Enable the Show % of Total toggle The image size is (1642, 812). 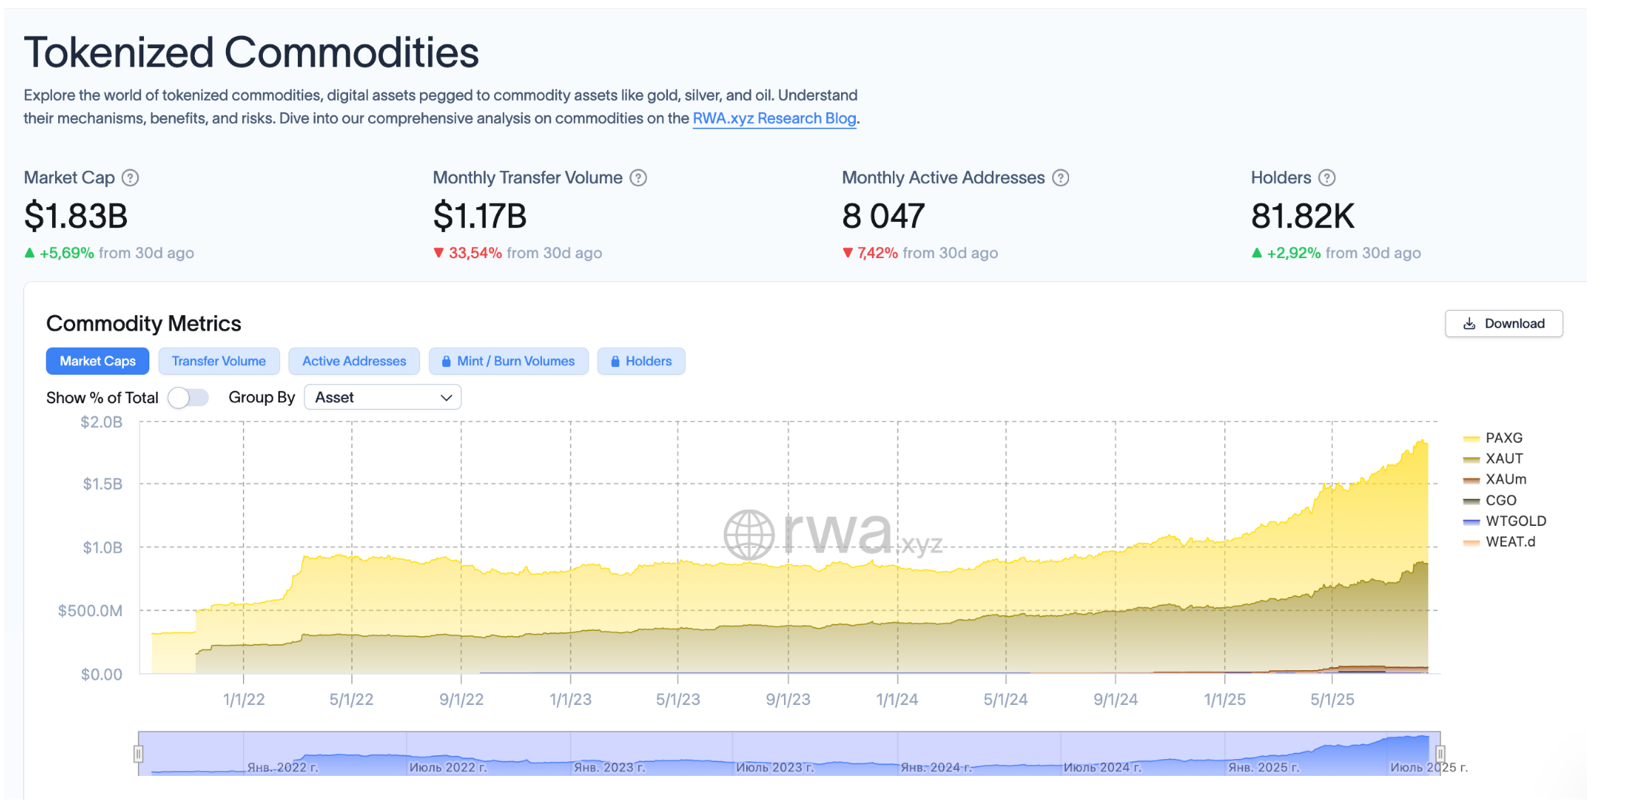188,398
